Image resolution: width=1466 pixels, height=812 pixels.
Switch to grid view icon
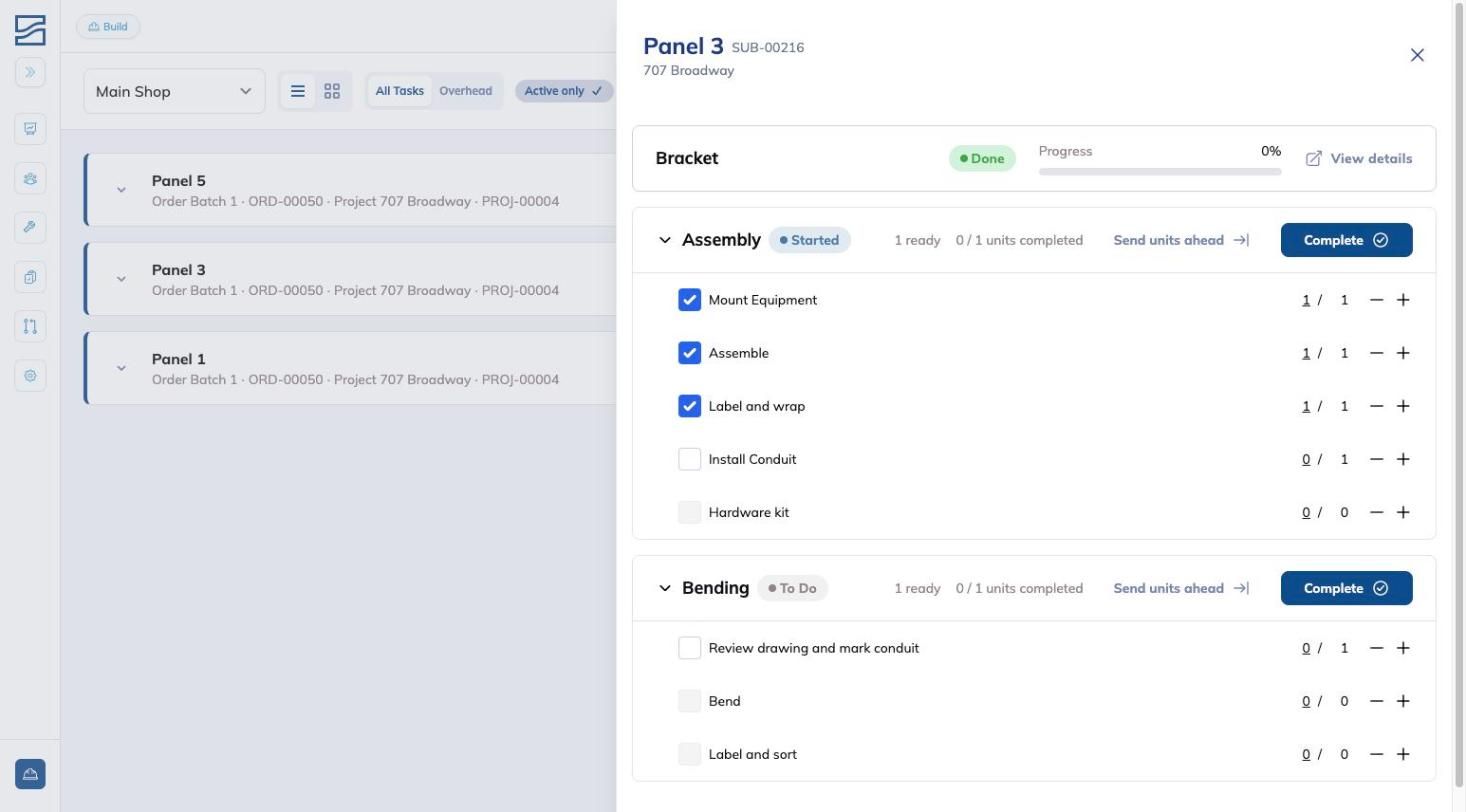pos(332,91)
